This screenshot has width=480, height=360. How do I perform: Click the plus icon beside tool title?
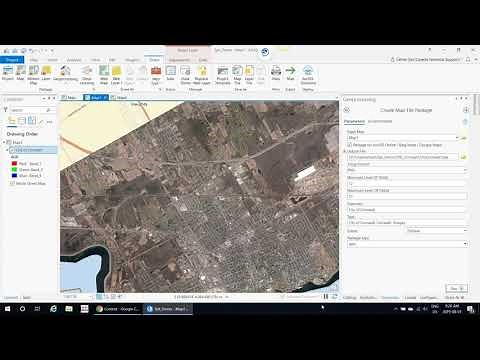tap(466, 110)
